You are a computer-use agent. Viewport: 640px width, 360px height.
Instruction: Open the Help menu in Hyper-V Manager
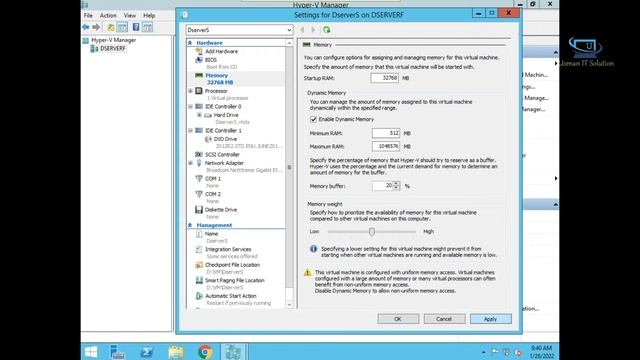point(149,16)
